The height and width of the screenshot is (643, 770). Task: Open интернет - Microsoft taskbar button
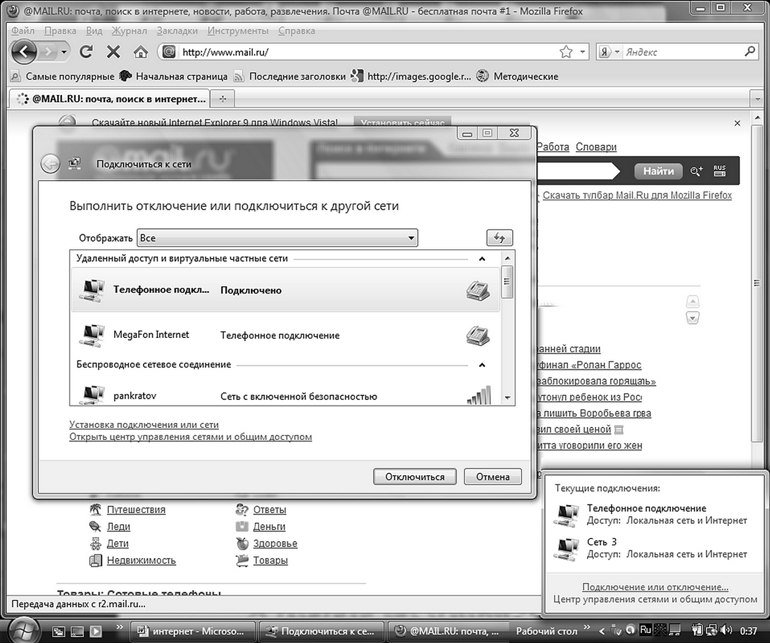(x=193, y=631)
